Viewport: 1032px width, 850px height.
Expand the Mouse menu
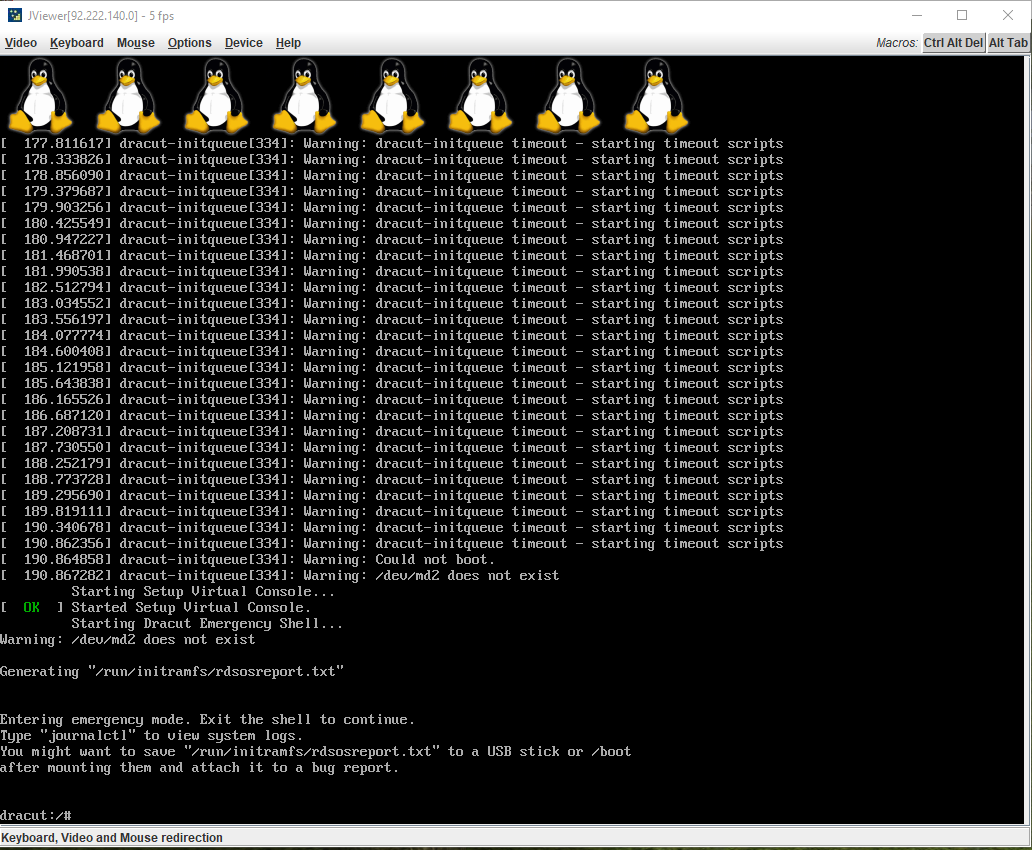(136, 43)
